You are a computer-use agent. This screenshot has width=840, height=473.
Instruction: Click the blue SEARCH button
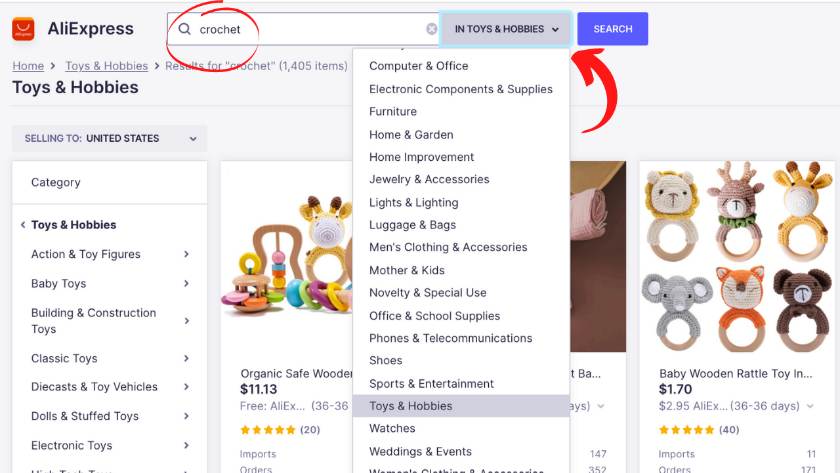tap(612, 29)
